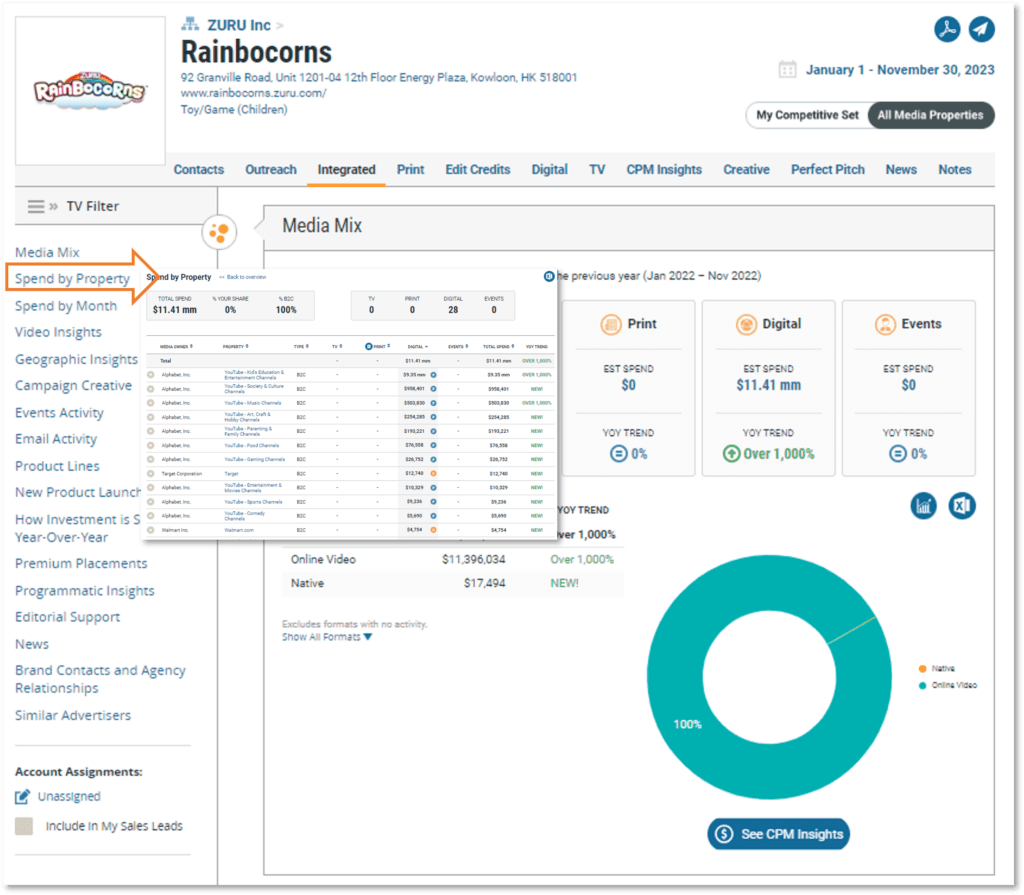1024x895 pixels.
Task: Click the Unassigned edit pencil icon
Action: pos(23,796)
